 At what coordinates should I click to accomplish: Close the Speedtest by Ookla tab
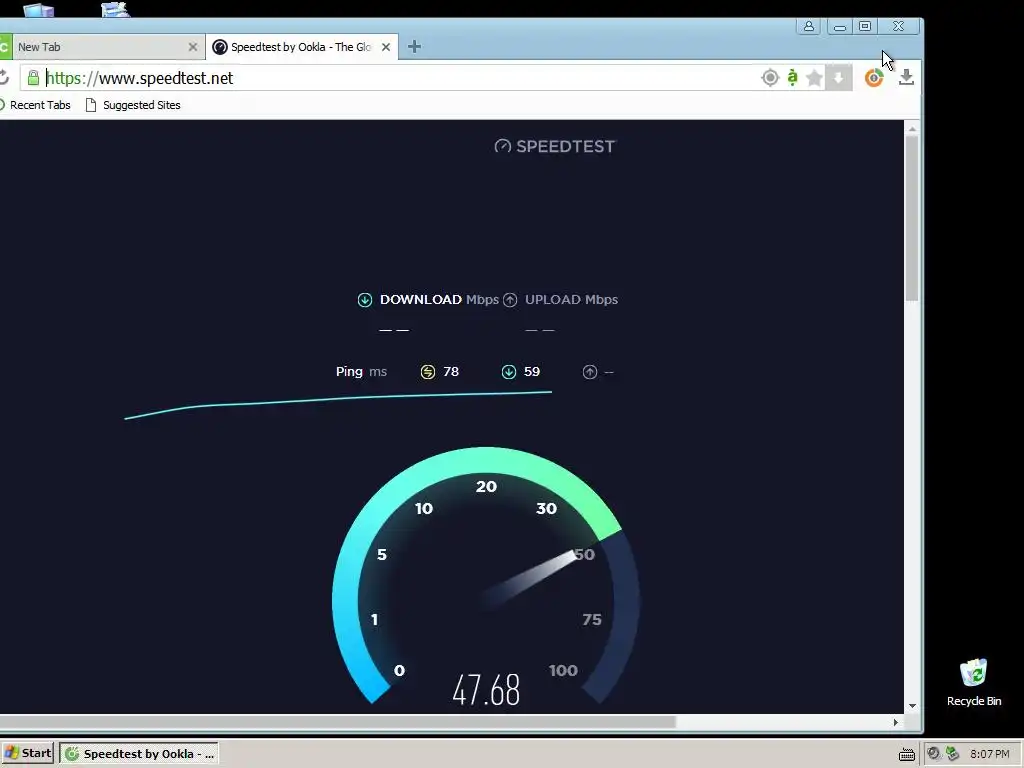click(x=386, y=47)
